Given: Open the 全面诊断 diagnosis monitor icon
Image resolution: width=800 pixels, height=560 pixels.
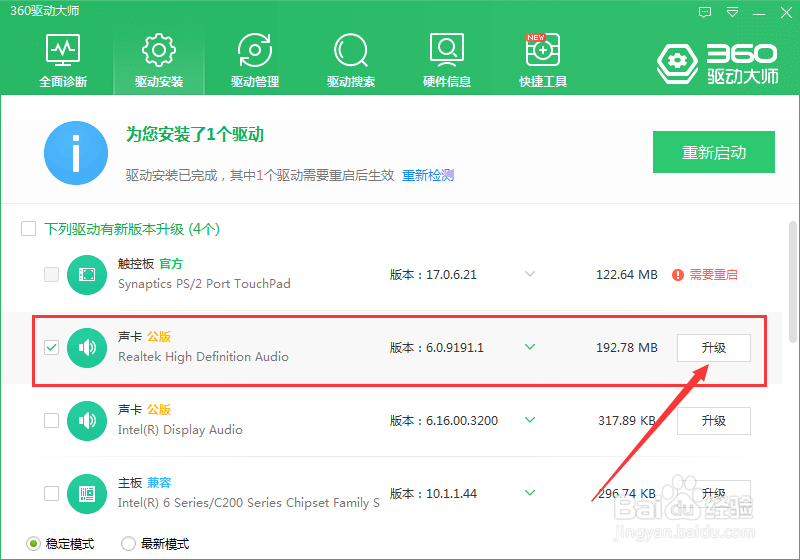Looking at the screenshot, I should pos(63,50).
